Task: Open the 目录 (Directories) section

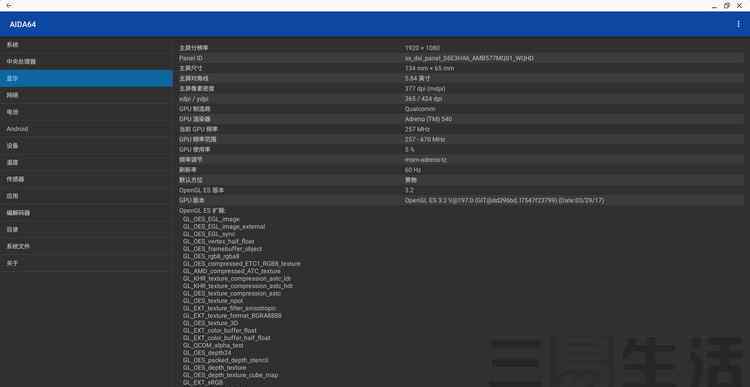Action: pyautogui.click(x=86, y=230)
